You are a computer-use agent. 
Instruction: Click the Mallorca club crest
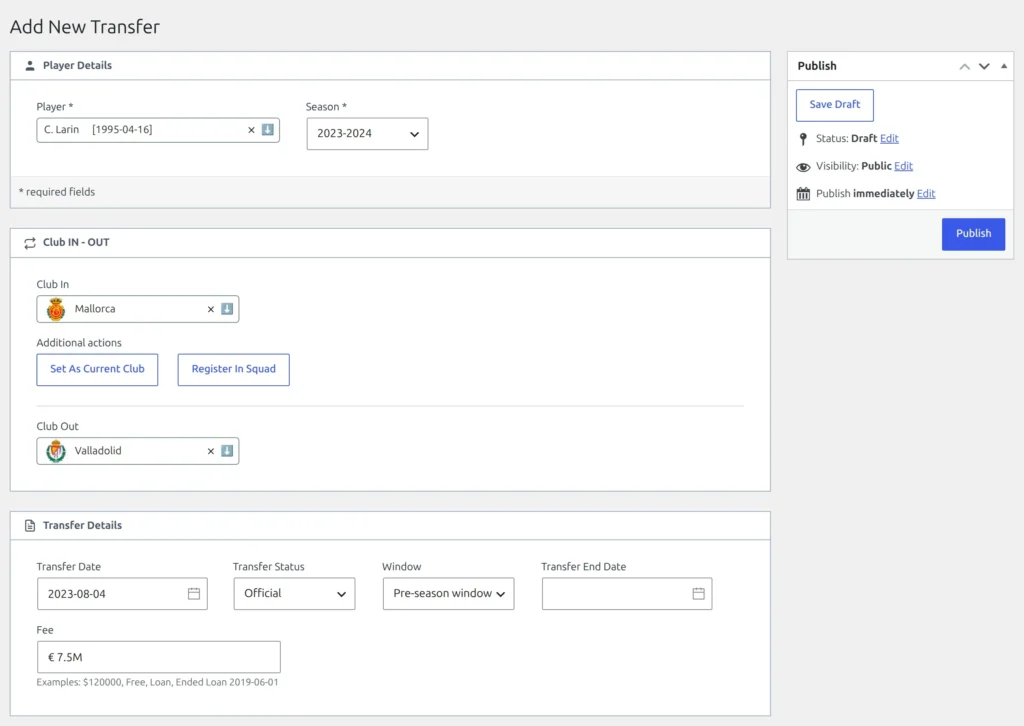[56, 309]
